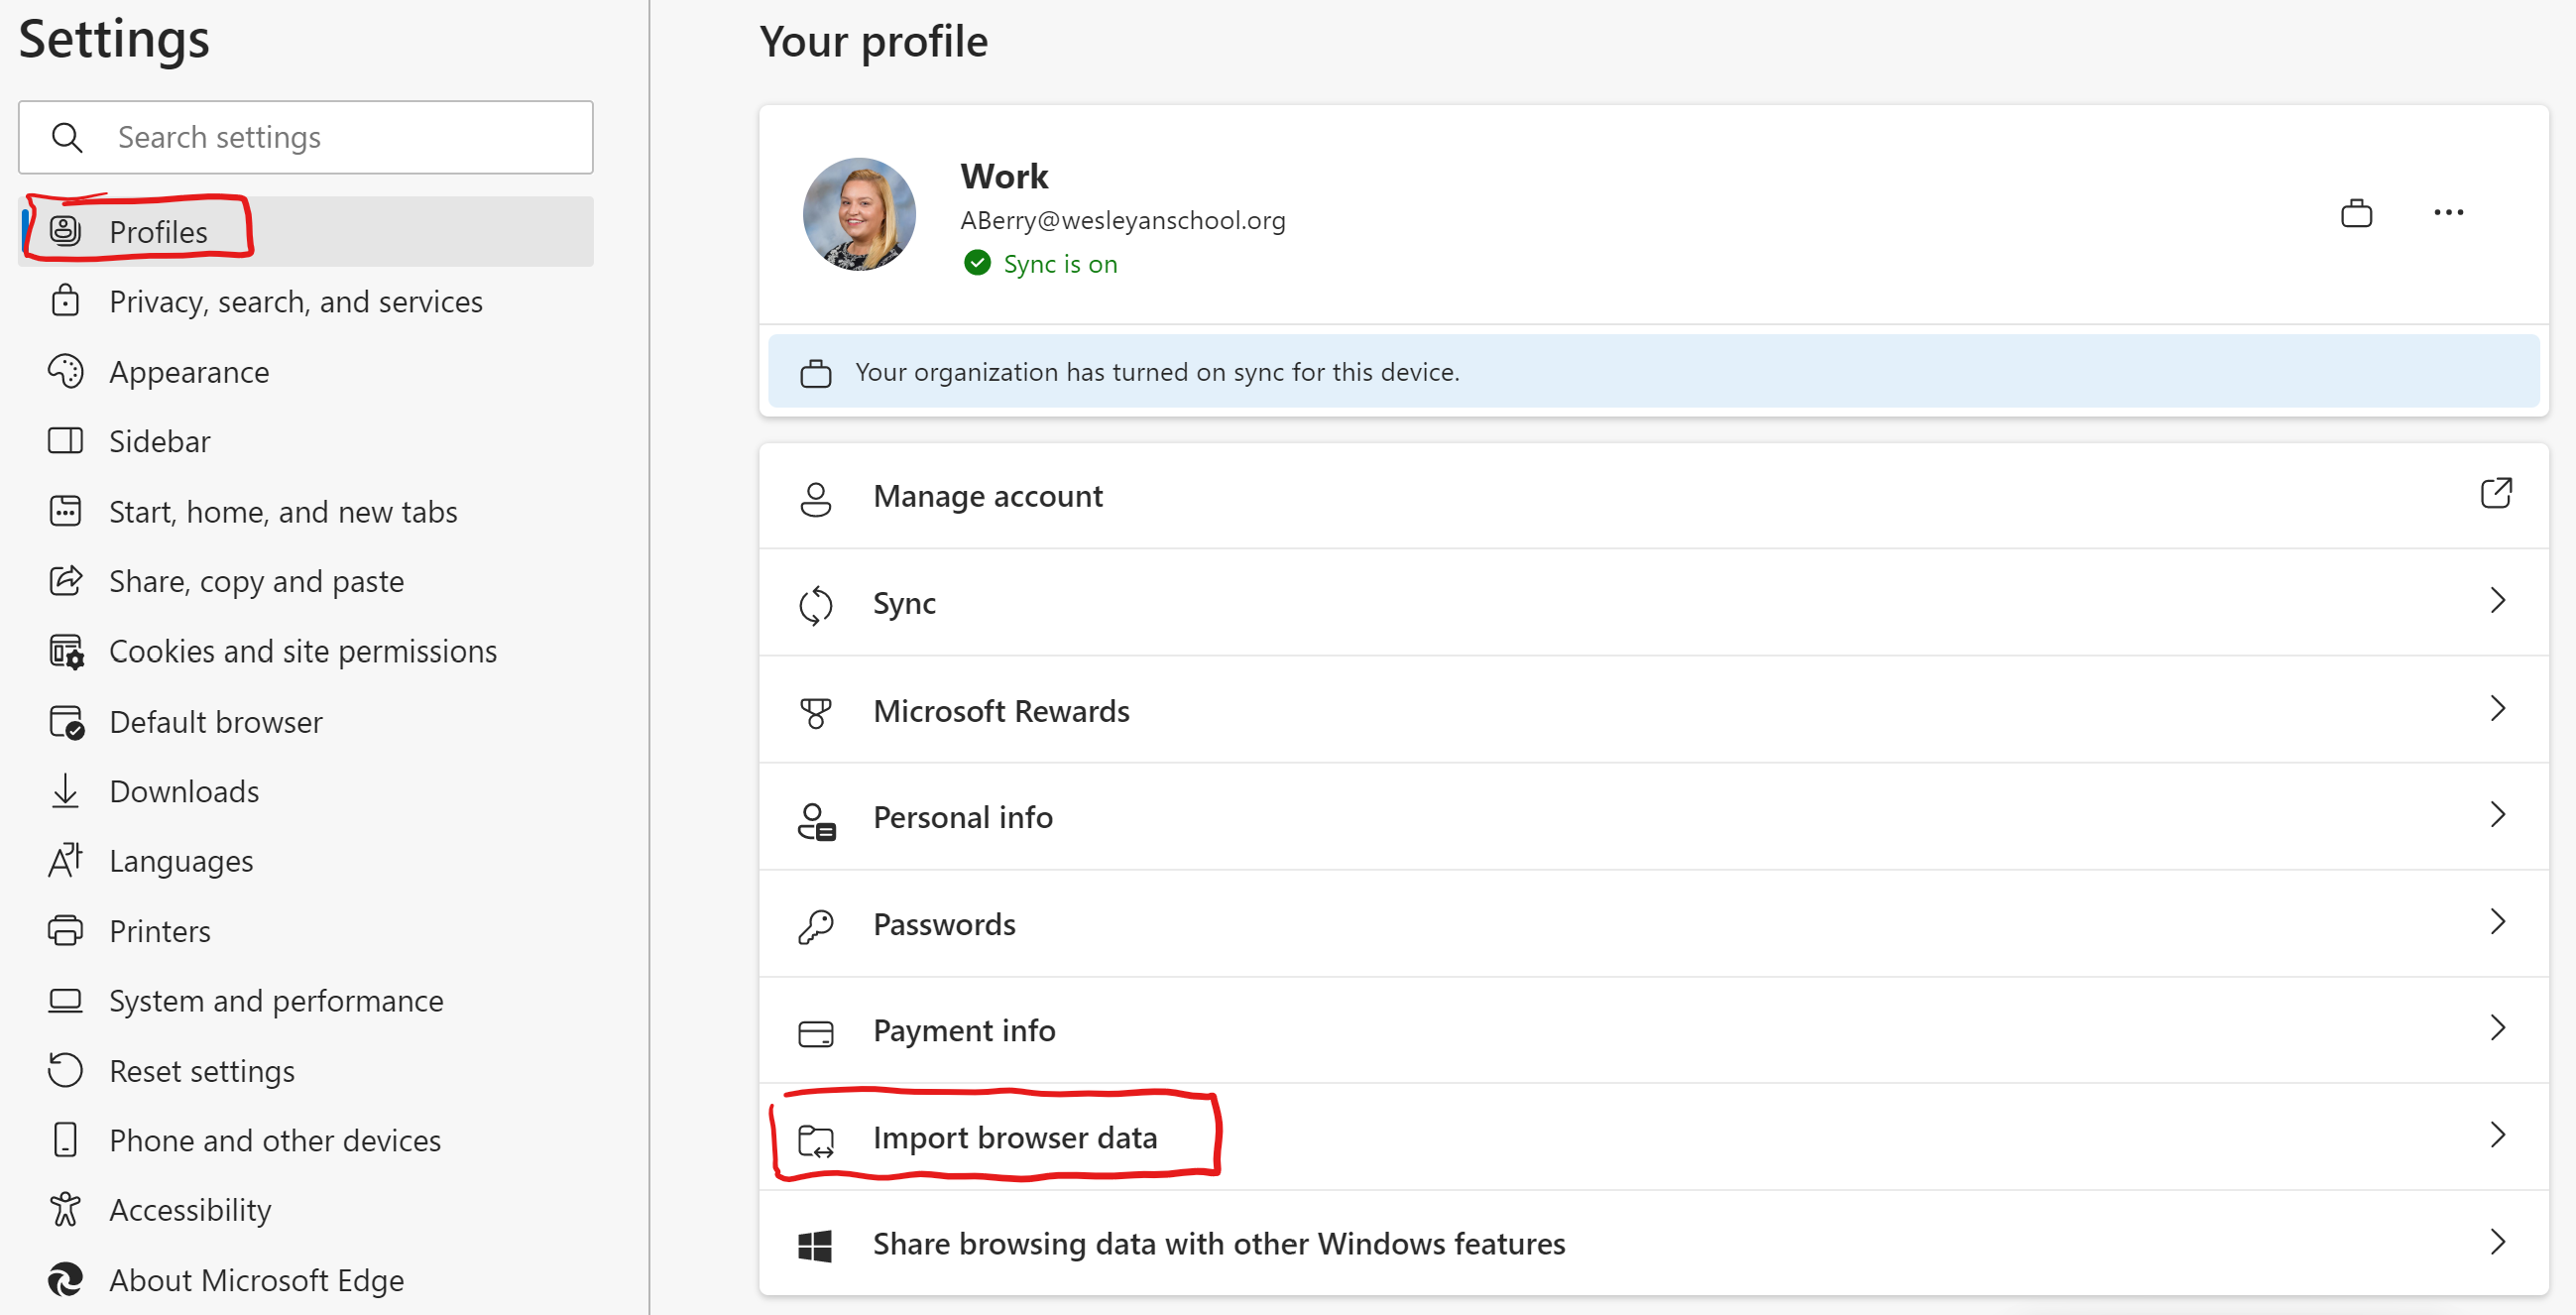Click the Default browser icon

[x=65, y=721]
